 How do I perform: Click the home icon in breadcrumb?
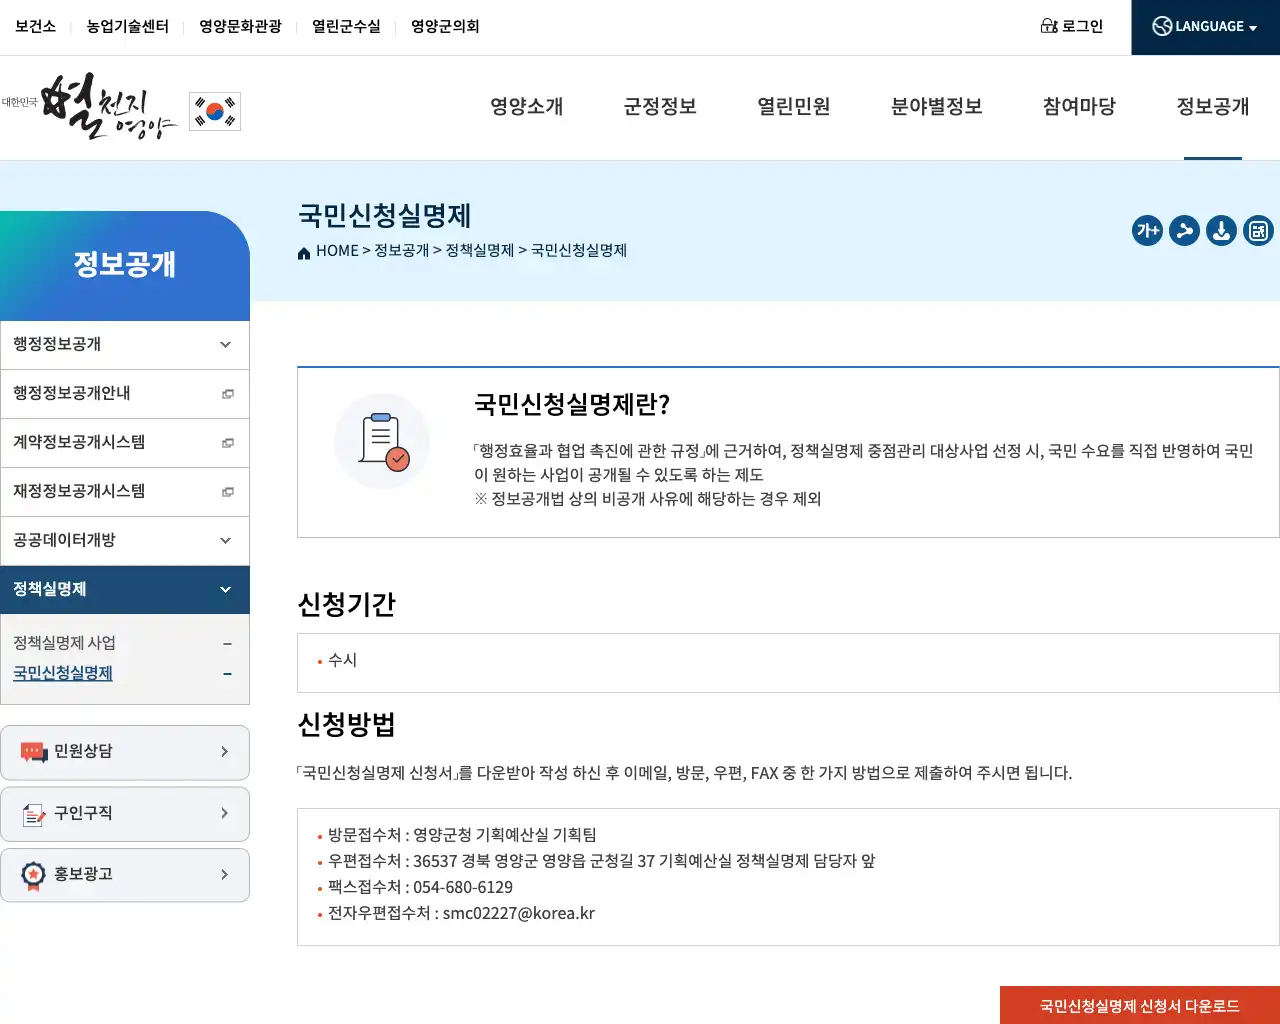tap(304, 252)
